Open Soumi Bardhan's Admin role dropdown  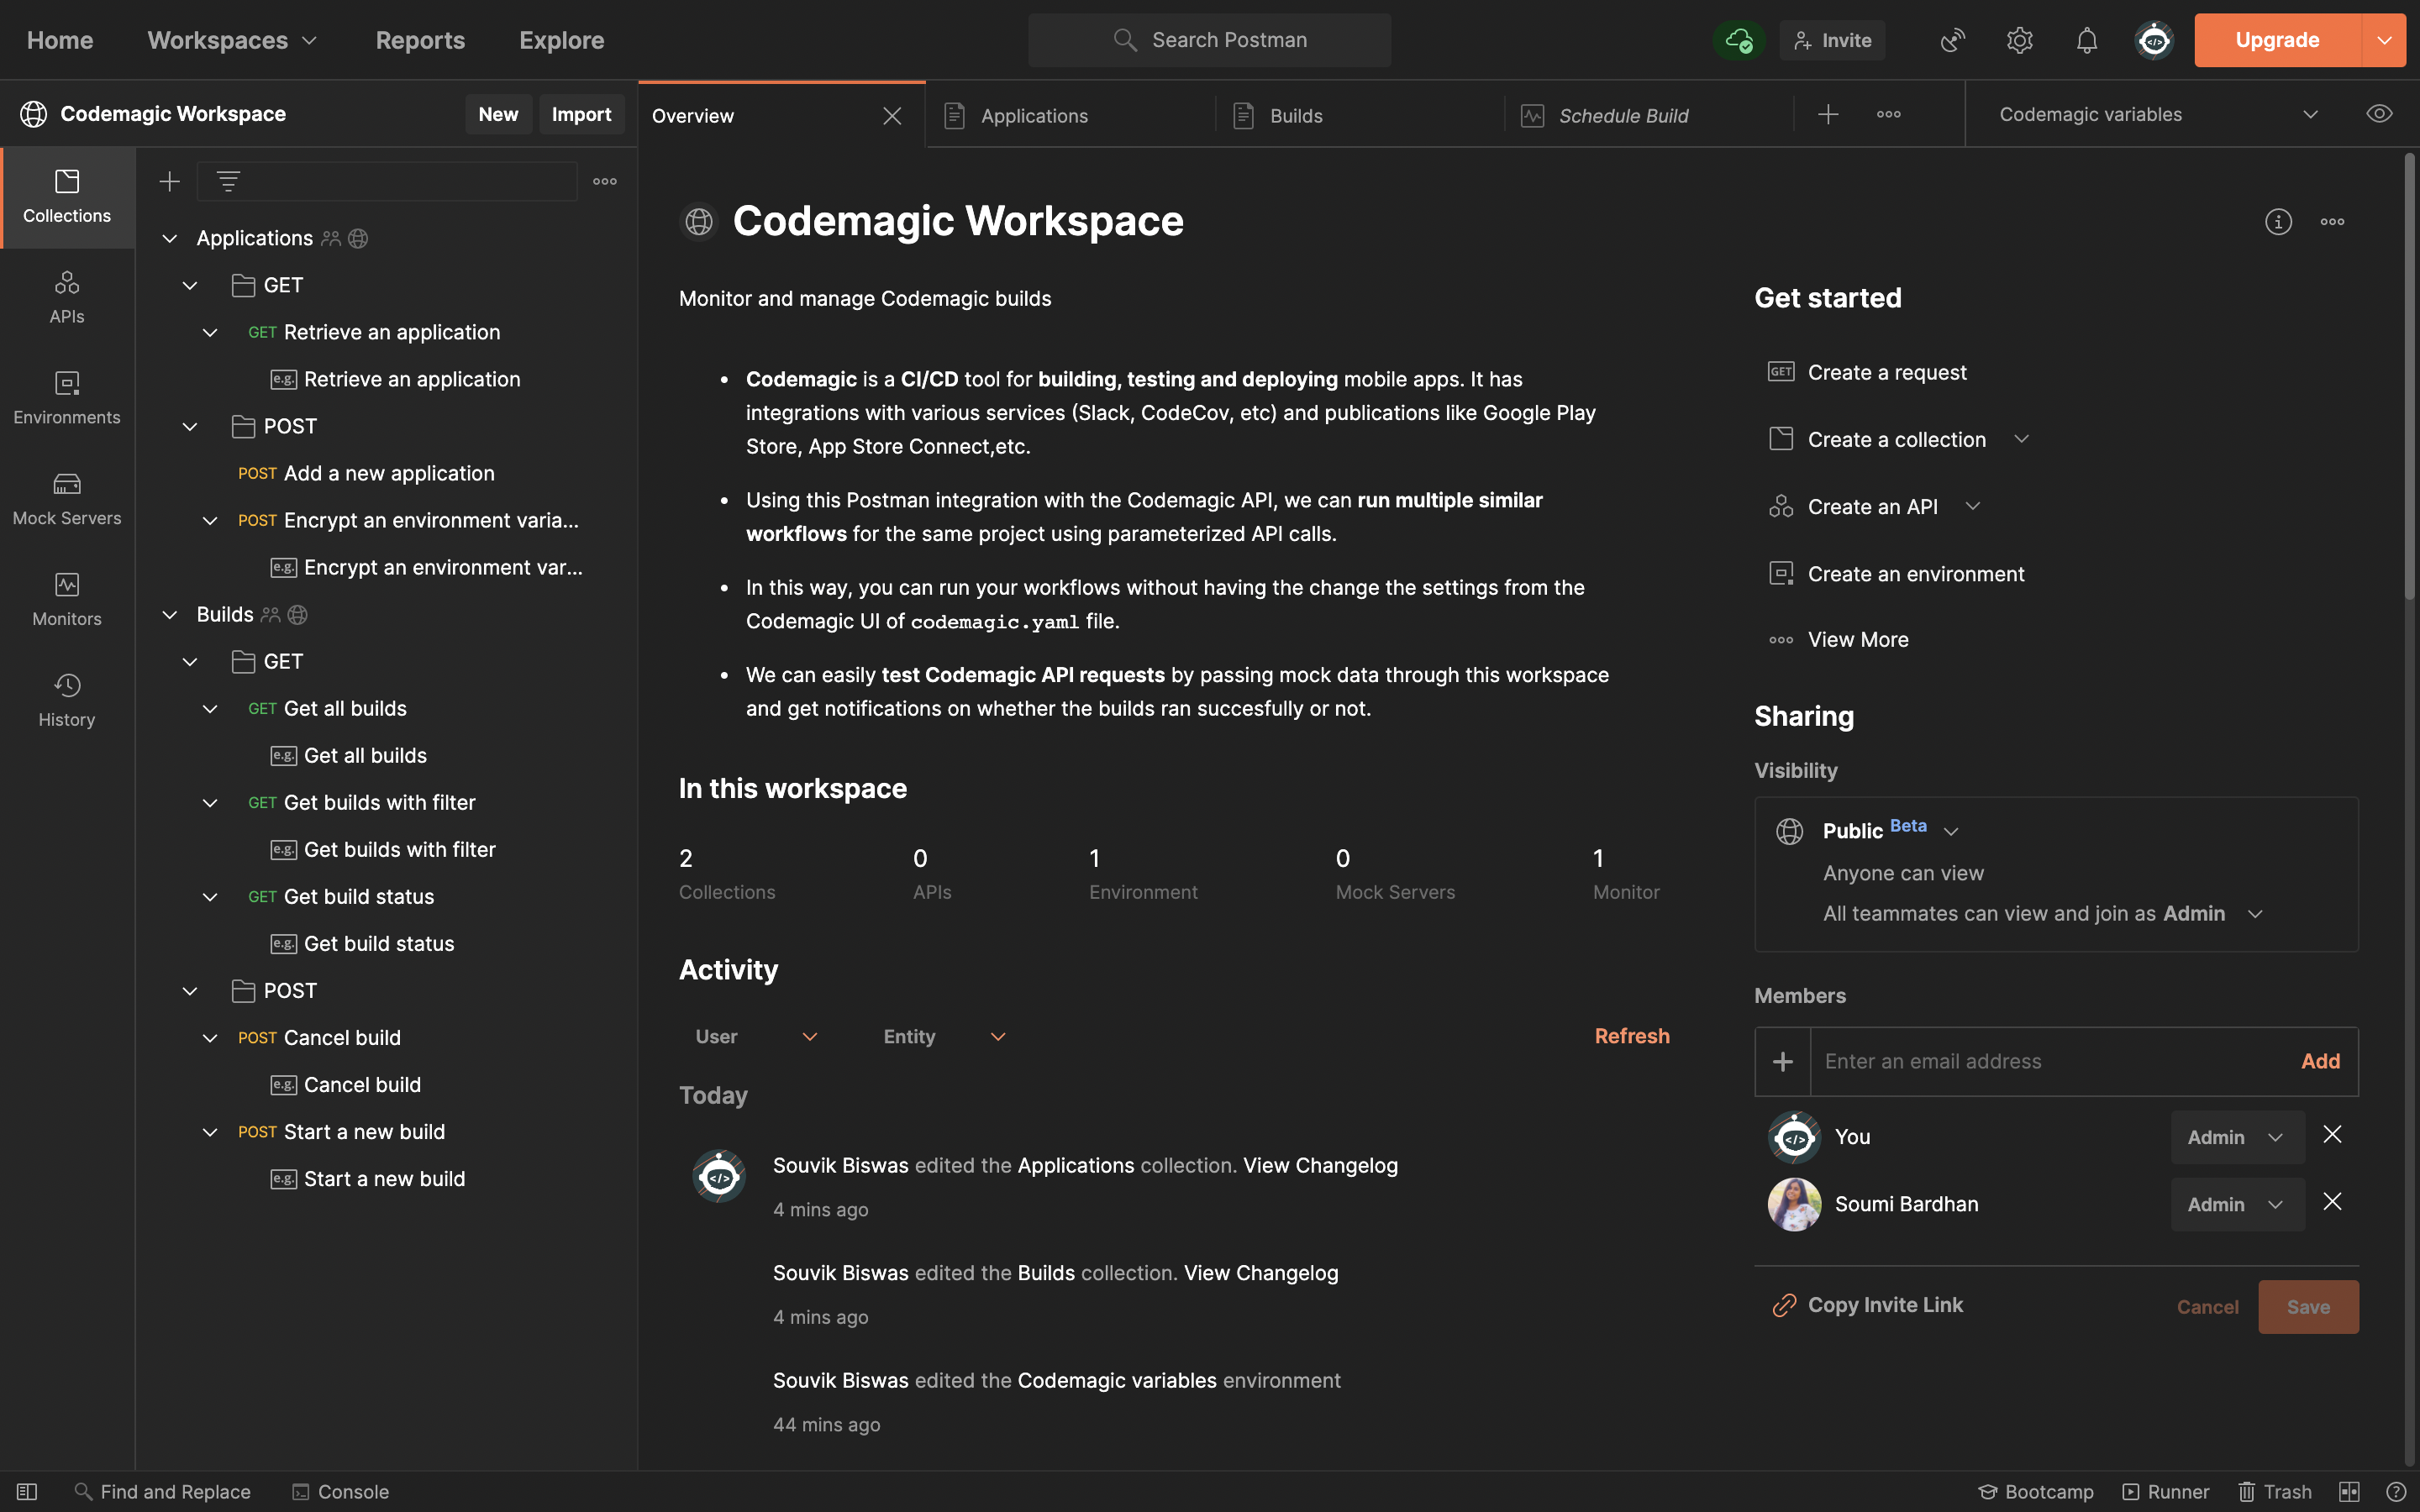point(2236,1204)
